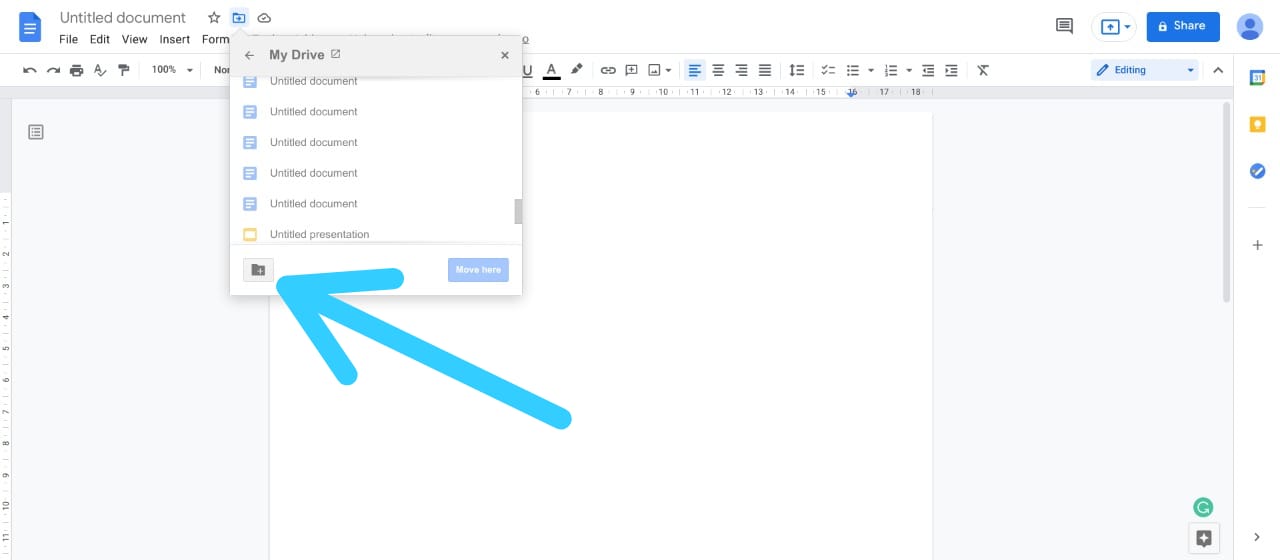Open the Insert menu

pos(175,40)
